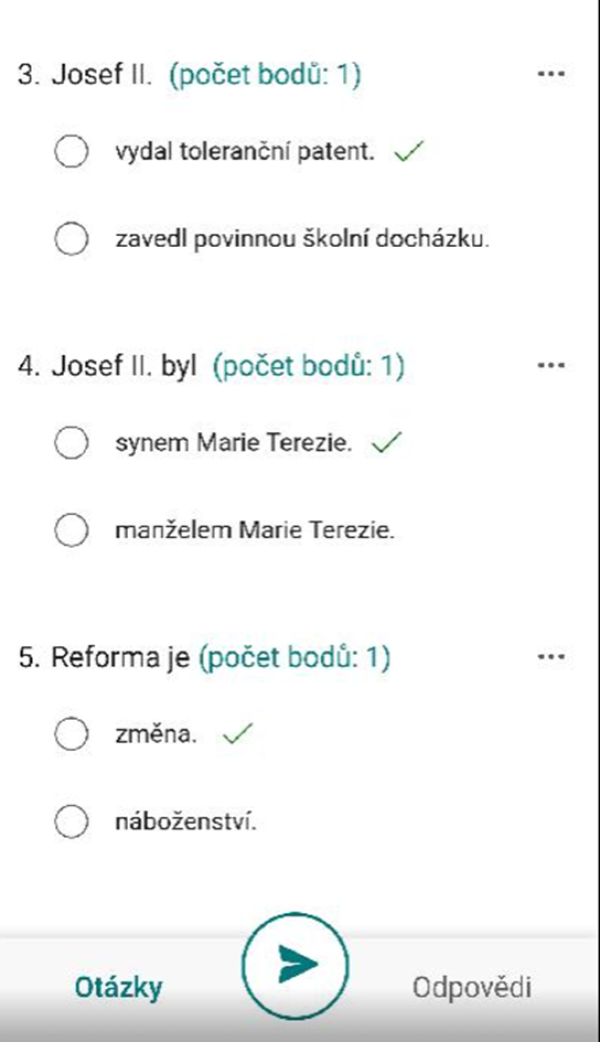Click question 3 title Josef II.

85,74
